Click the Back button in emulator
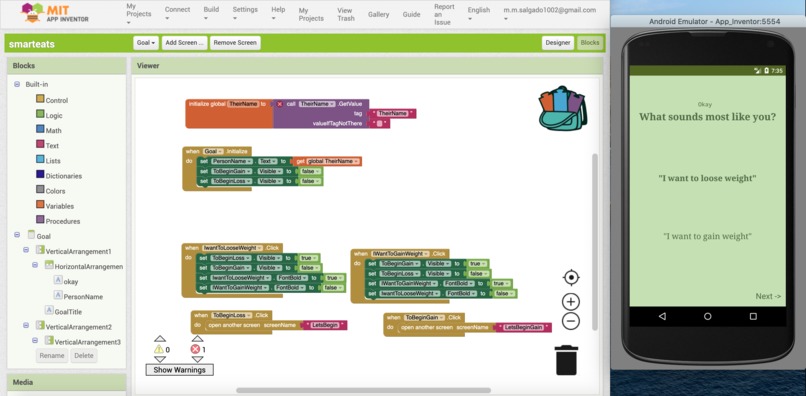 662,316
